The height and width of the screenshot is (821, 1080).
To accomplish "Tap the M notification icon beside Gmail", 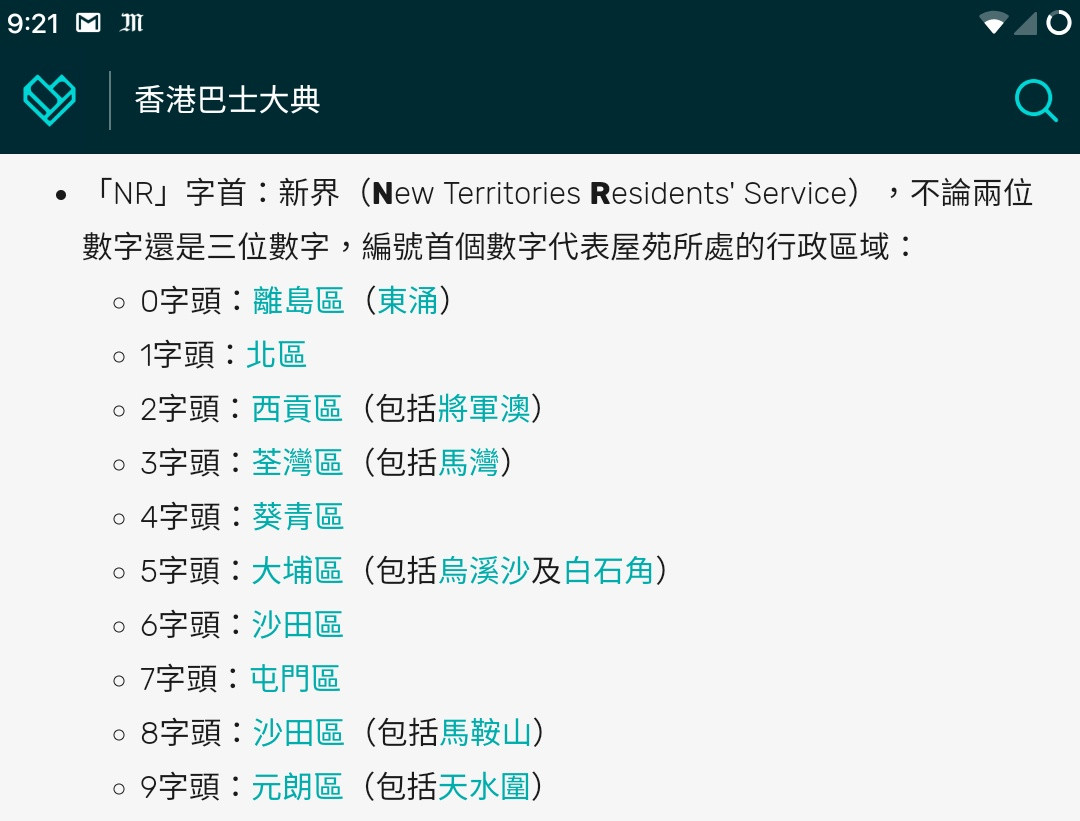I will coord(131,23).
